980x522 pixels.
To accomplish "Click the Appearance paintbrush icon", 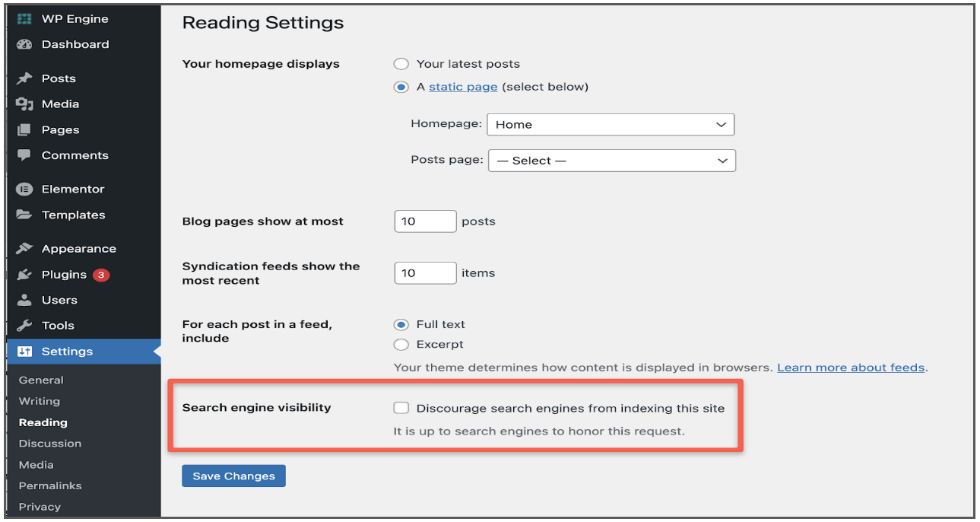I will 24,249.
